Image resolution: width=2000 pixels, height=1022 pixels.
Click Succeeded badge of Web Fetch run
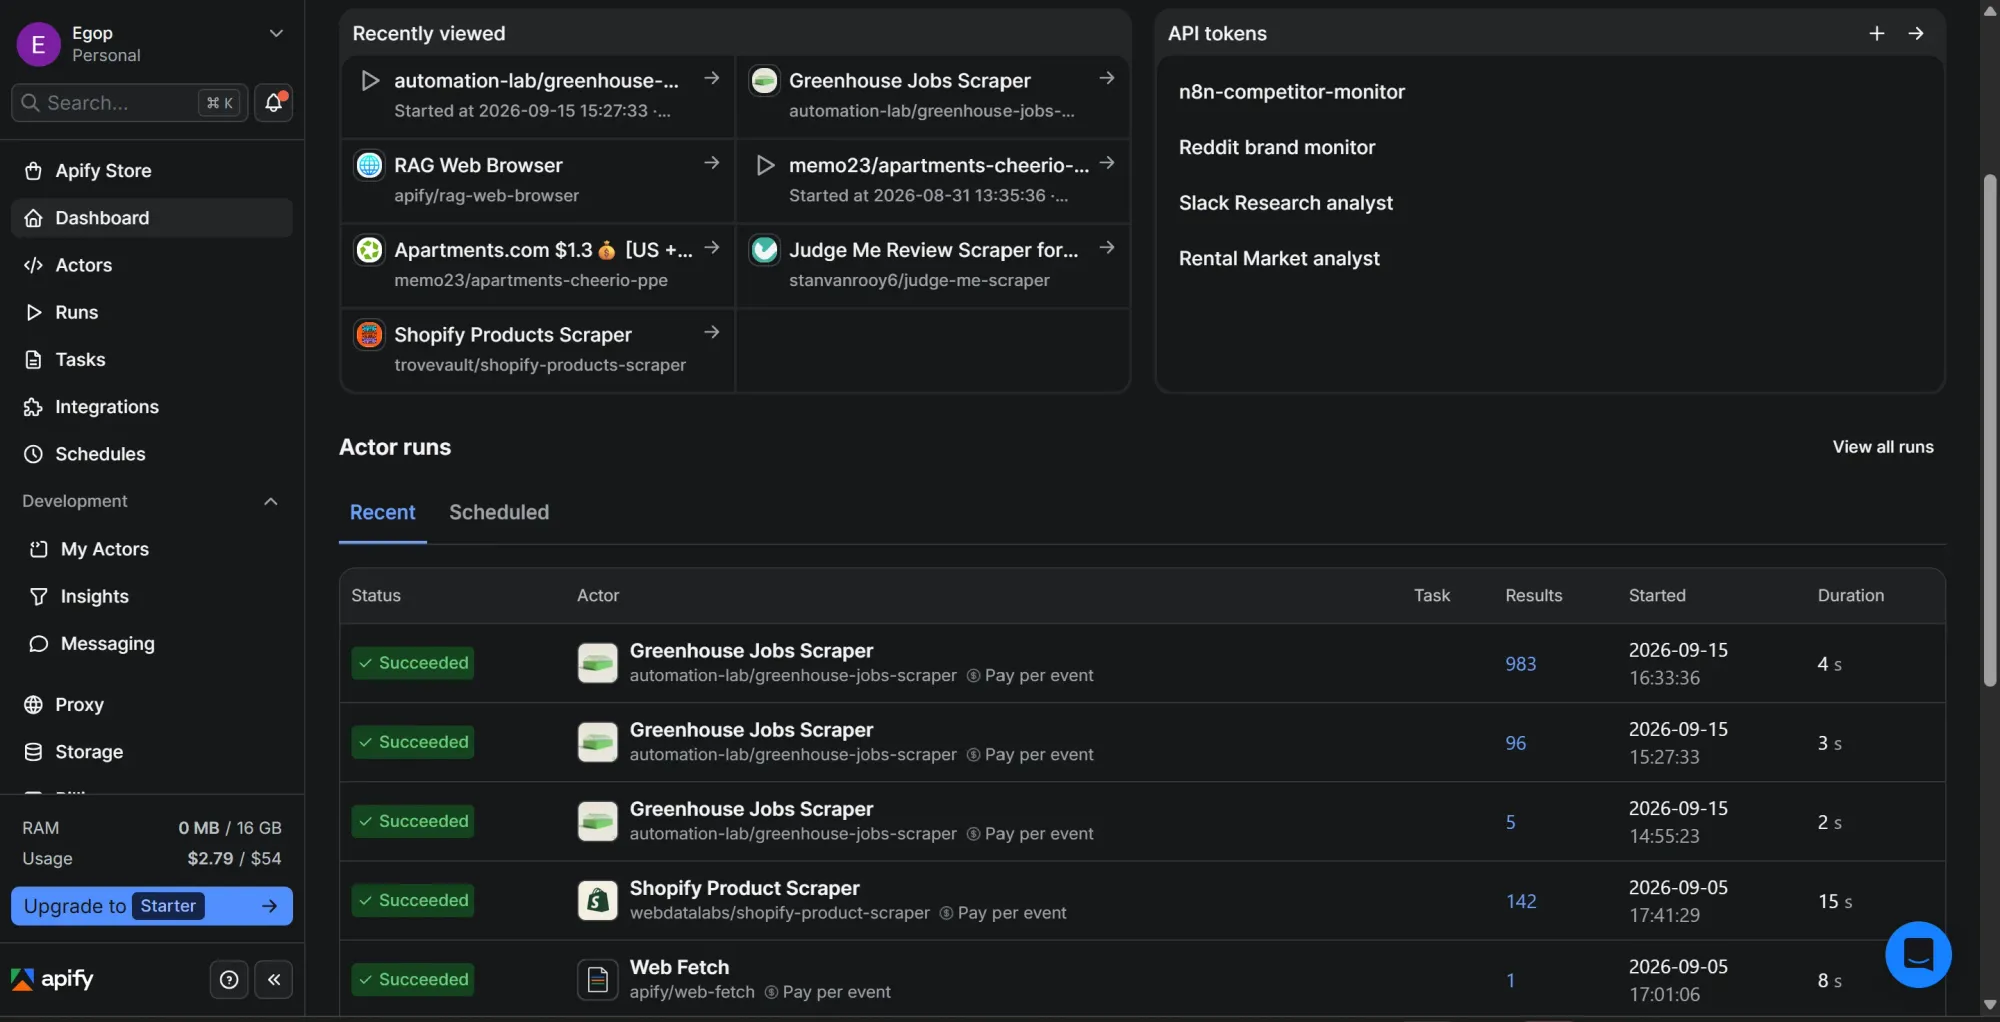412,980
